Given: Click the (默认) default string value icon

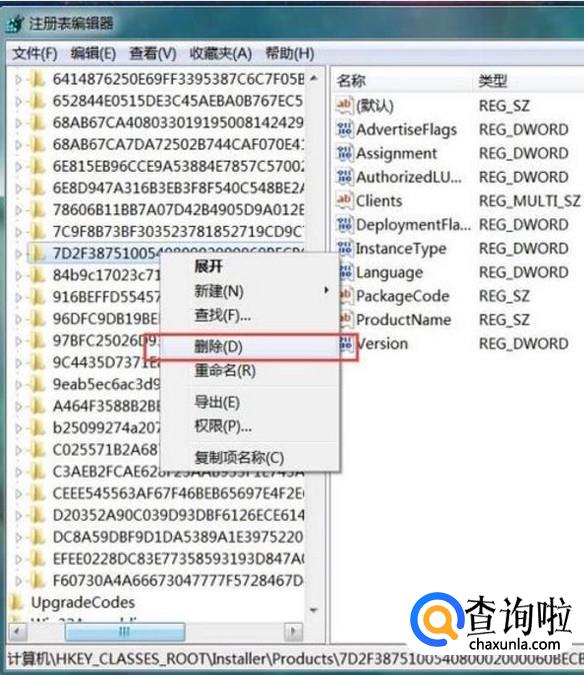Looking at the screenshot, I should click(x=344, y=105).
